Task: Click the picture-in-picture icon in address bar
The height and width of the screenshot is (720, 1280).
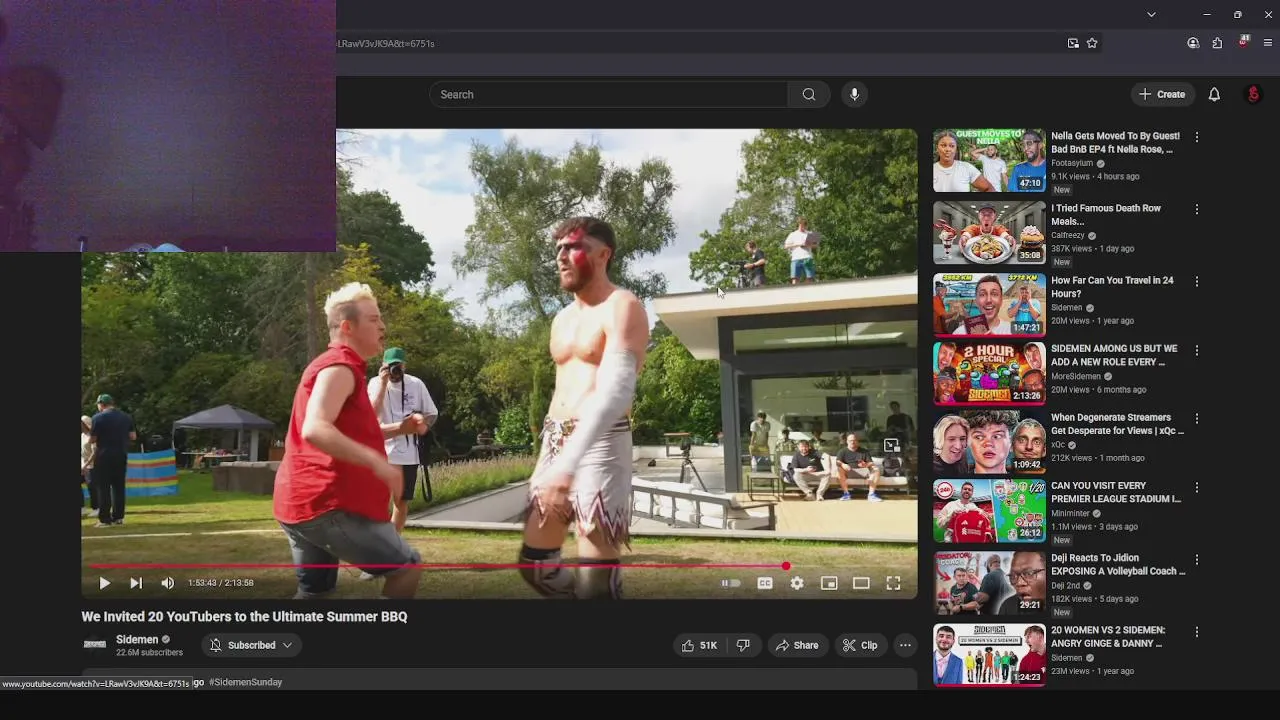Action: tap(1073, 43)
